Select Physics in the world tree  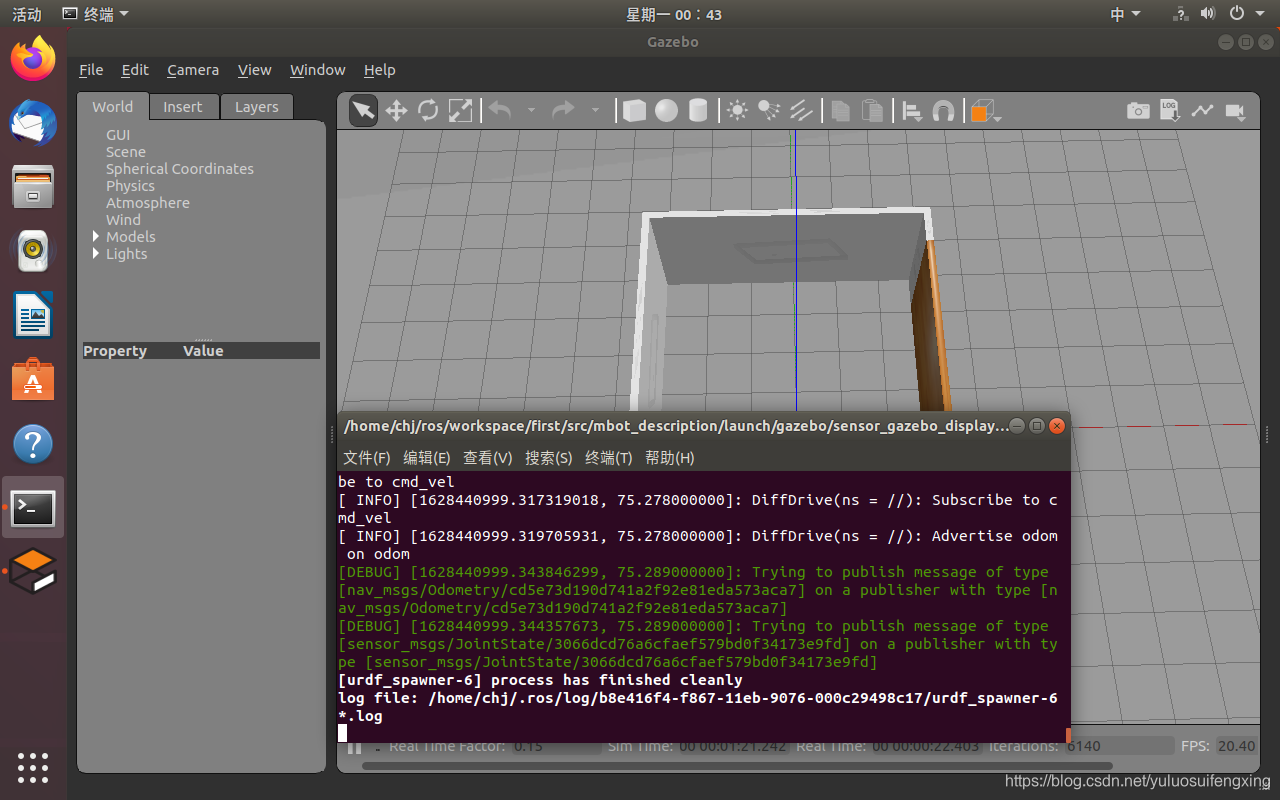131,186
